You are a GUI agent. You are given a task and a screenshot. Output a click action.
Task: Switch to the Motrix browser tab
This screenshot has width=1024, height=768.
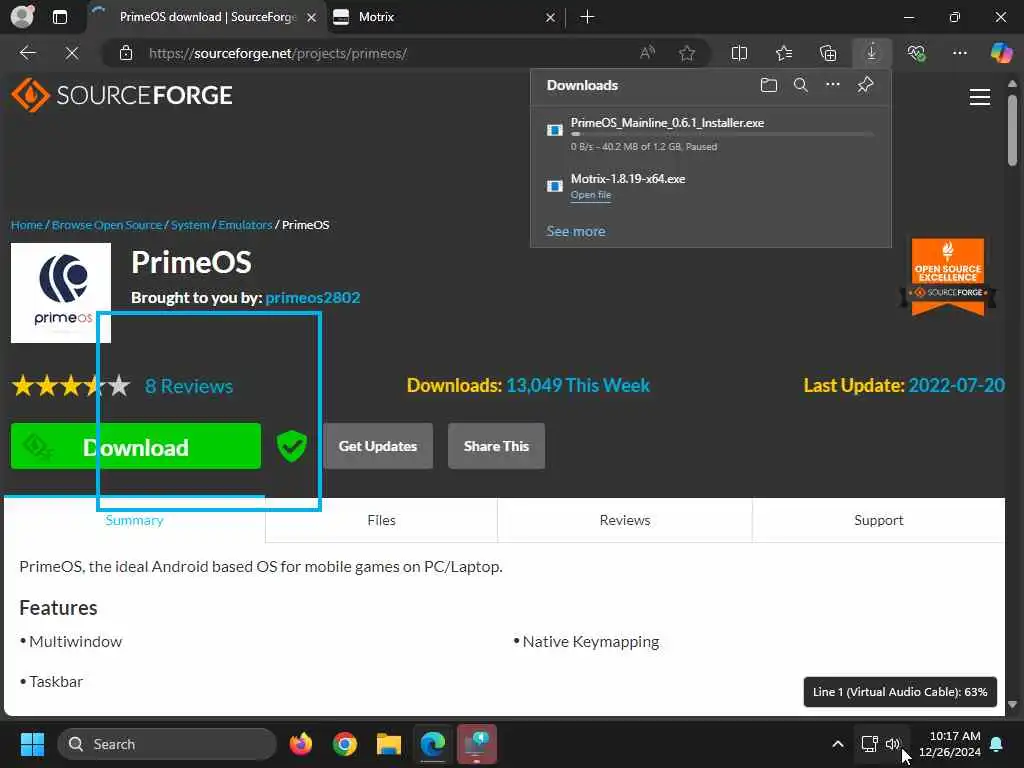(x=444, y=17)
